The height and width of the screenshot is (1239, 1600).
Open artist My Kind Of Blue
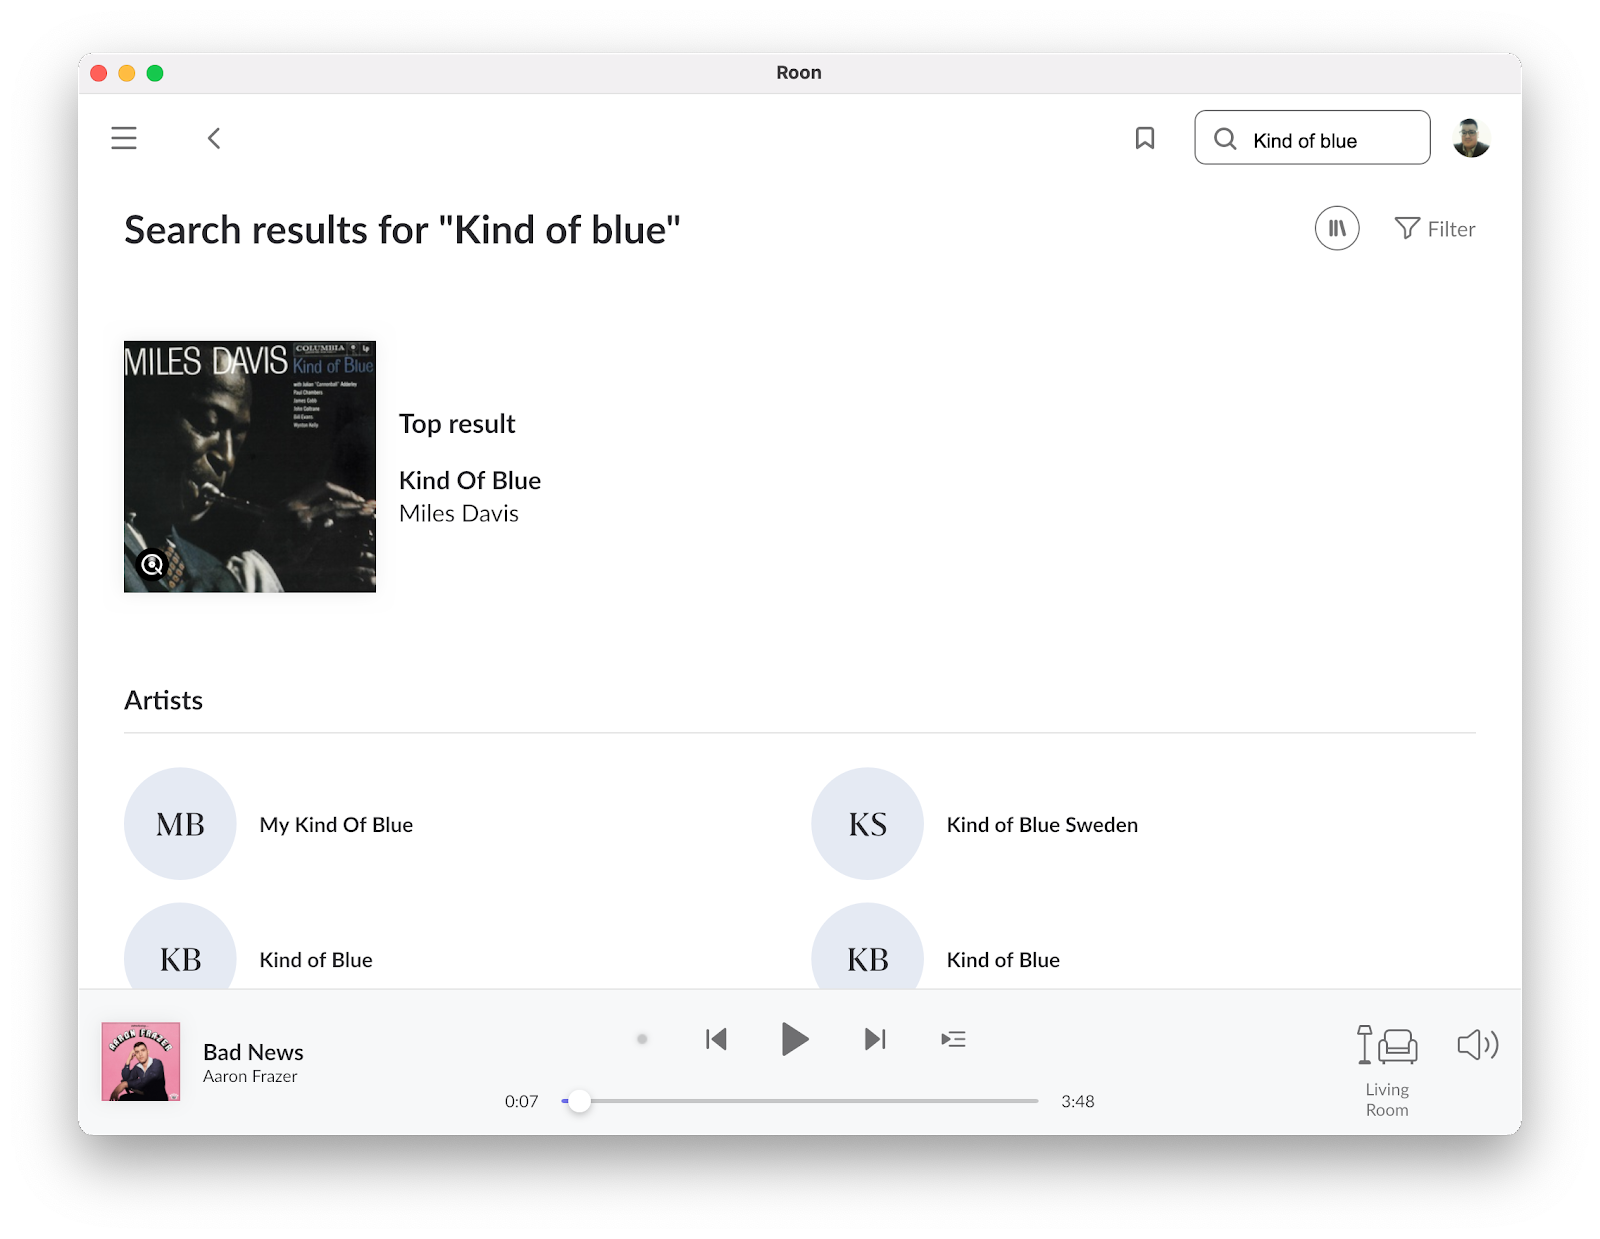(x=336, y=825)
